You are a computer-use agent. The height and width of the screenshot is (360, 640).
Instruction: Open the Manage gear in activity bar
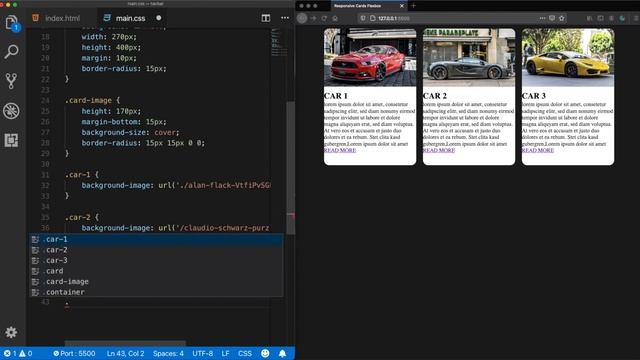pyautogui.click(x=11, y=332)
